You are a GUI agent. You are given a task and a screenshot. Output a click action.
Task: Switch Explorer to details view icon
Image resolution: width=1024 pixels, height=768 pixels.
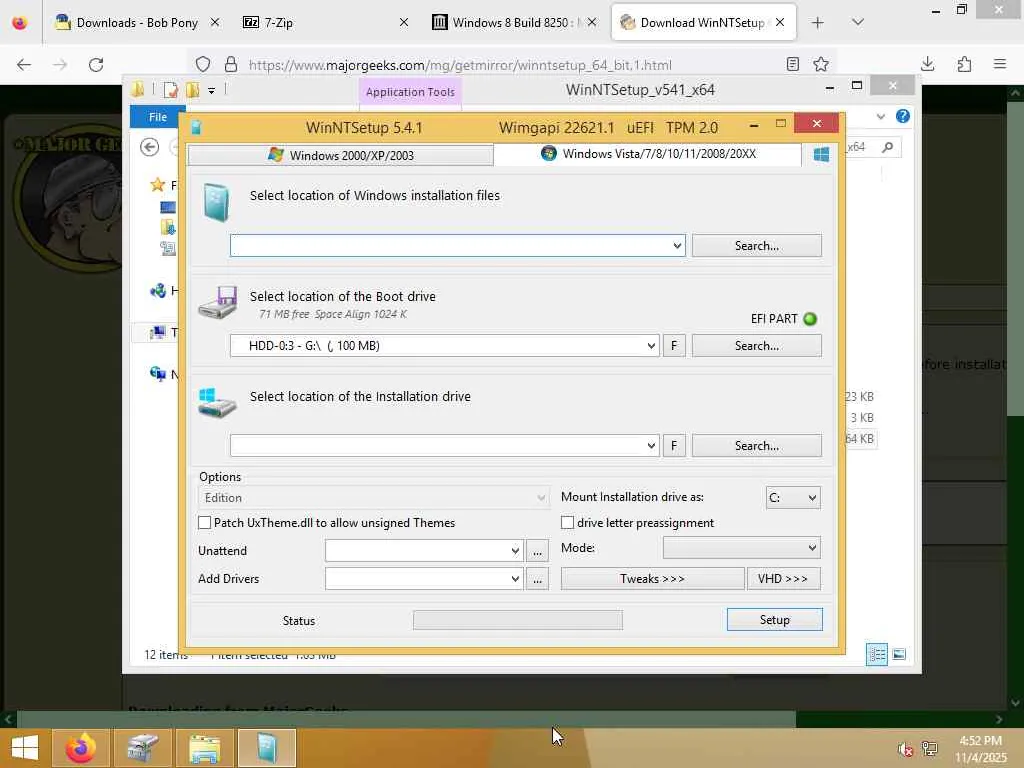tap(876, 654)
